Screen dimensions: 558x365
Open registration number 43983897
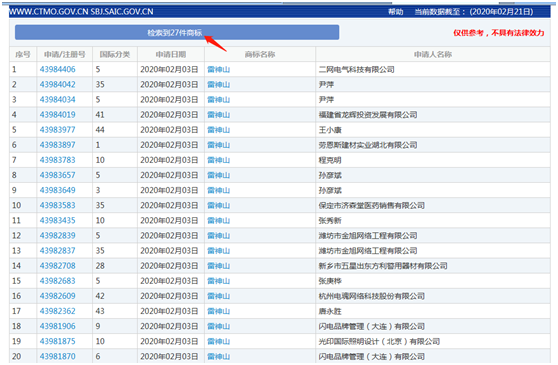[58, 145]
